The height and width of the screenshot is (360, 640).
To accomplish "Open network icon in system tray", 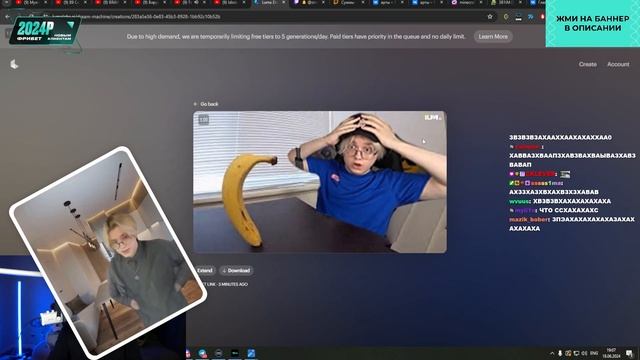I will pos(576,353).
